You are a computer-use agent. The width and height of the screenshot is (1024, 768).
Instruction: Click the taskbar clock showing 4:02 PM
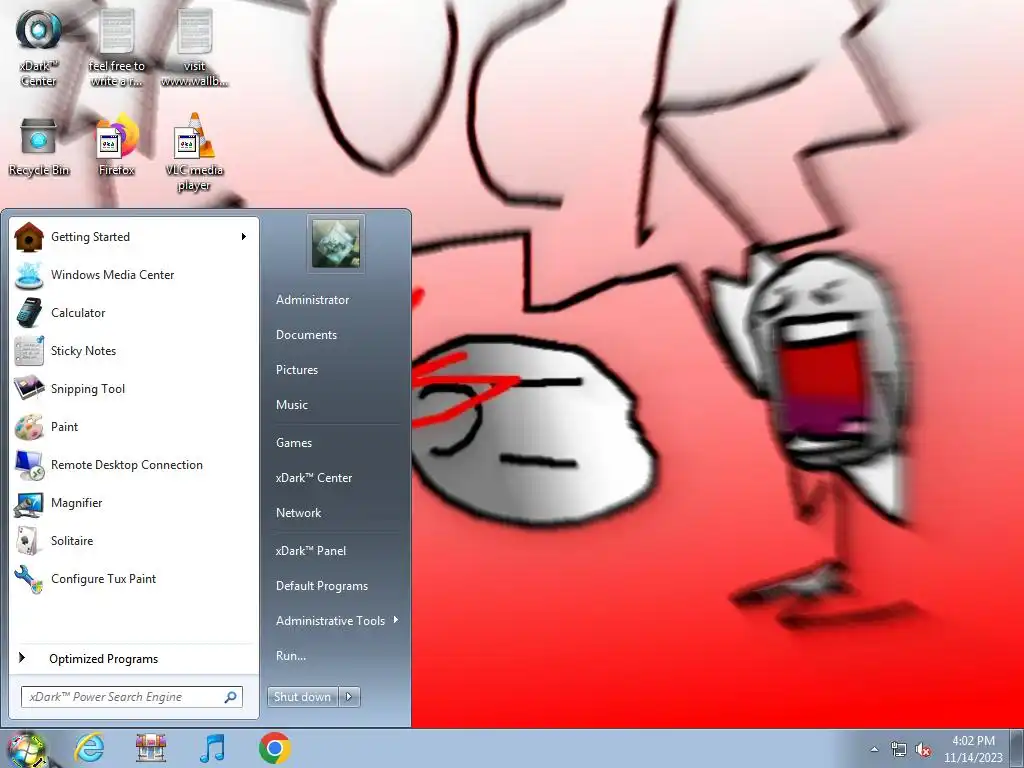tap(973, 749)
